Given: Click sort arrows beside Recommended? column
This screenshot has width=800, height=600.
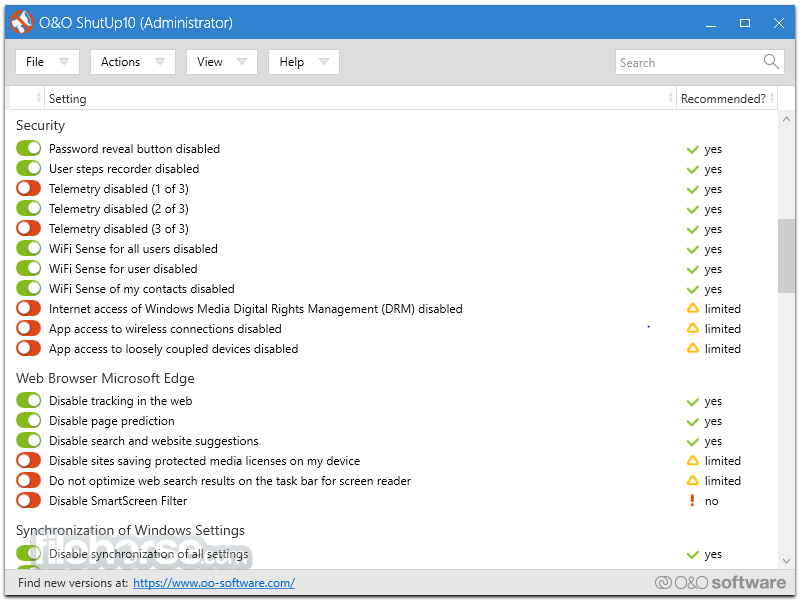Looking at the screenshot, I should click(772, 98).
